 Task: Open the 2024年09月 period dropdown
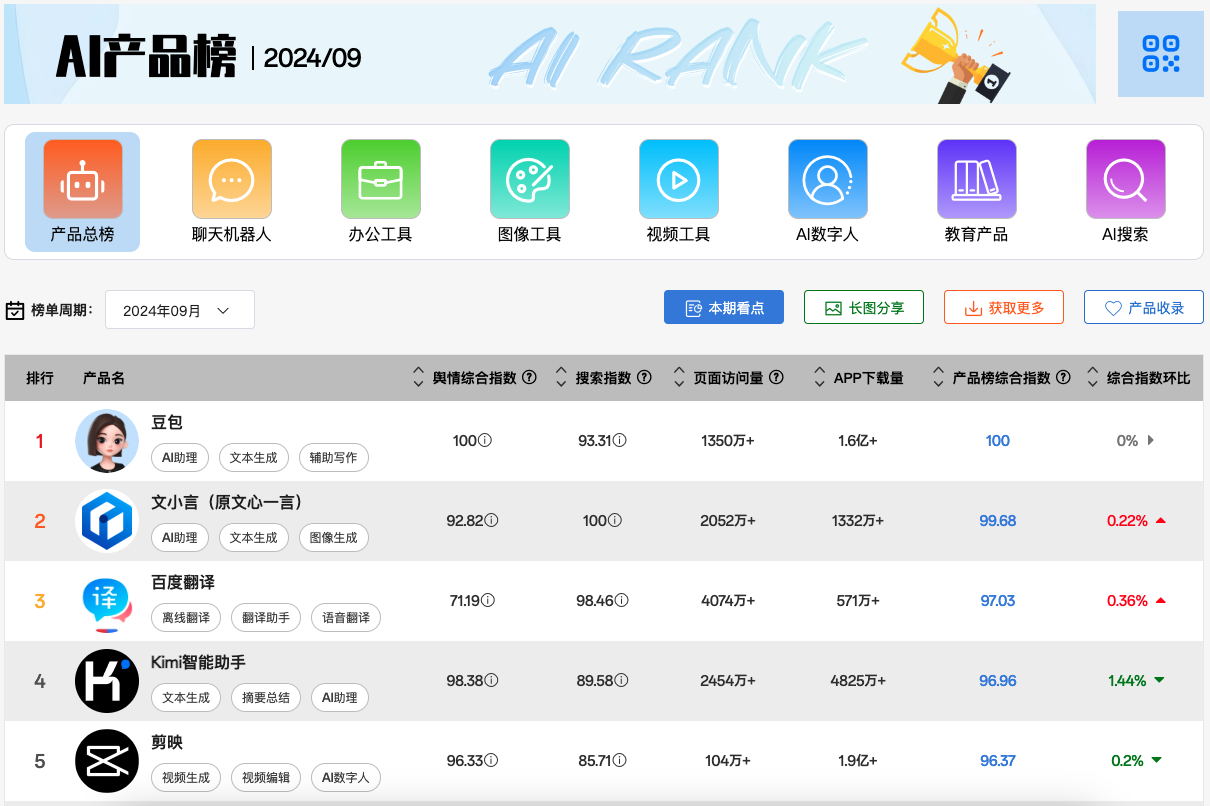(x=180, y=310)
